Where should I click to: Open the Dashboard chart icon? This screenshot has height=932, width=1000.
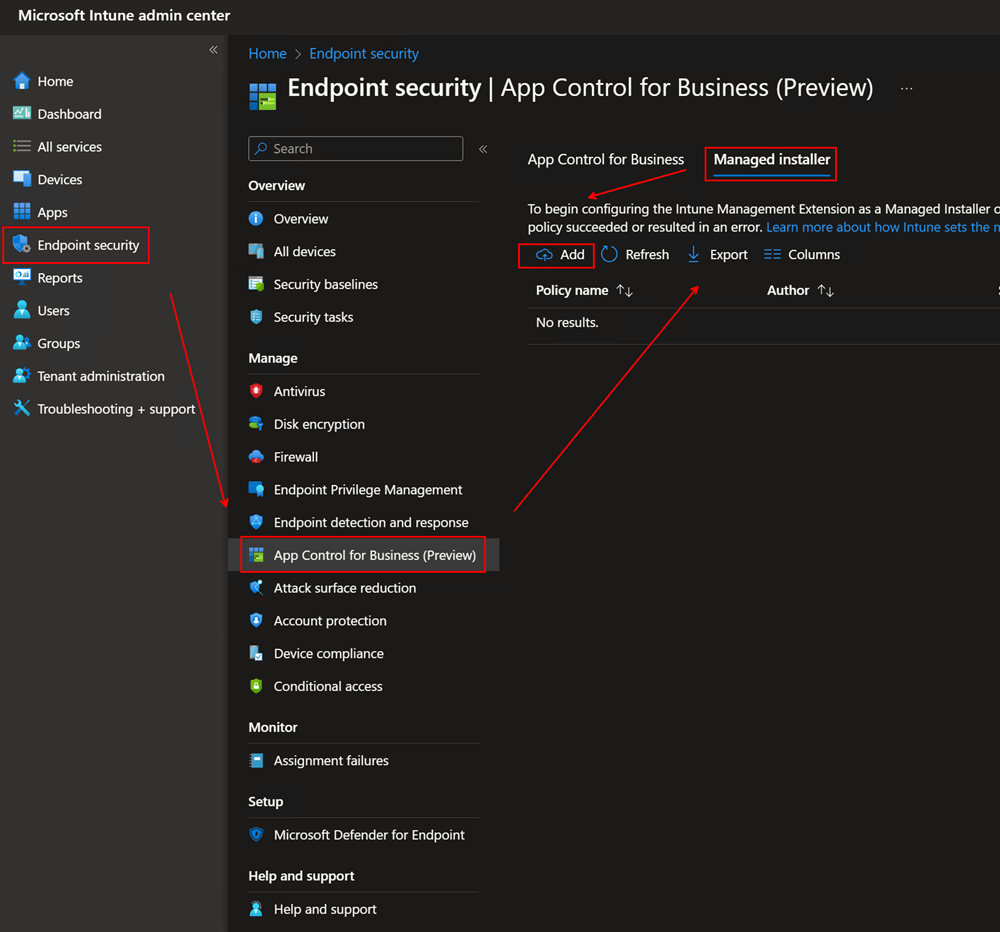point(22,114)
